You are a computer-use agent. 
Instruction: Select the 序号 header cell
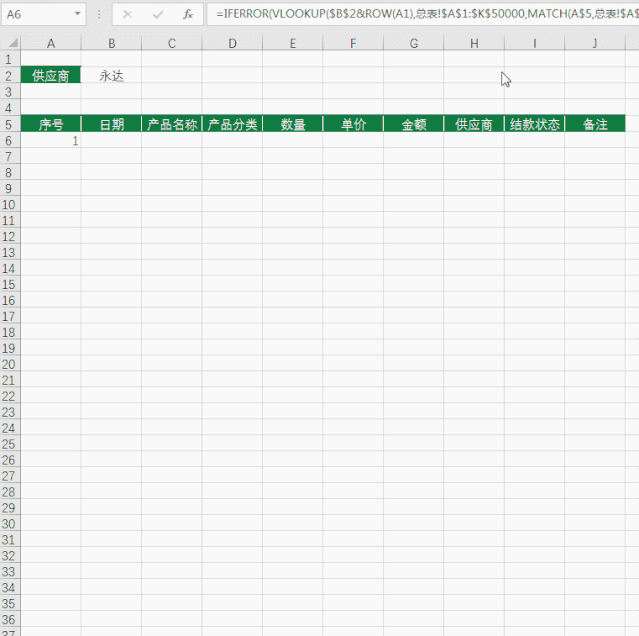tap(51, 124)
